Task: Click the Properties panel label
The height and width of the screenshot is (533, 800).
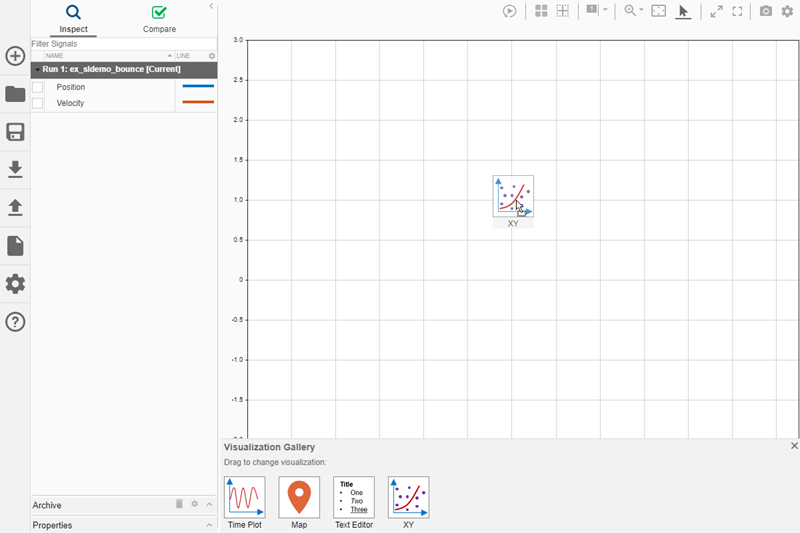Action: (52, 525)
